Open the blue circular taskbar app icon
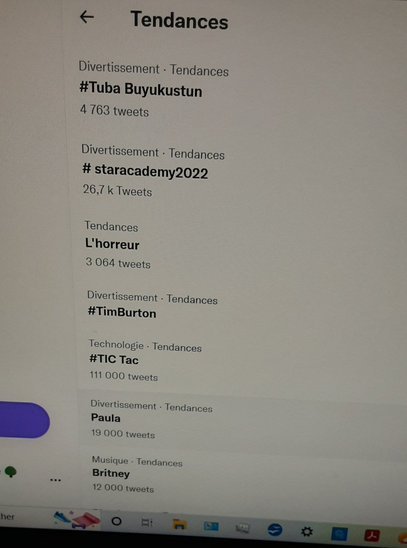The height and width of the screenshot is (548, 407). coord(275,530)
